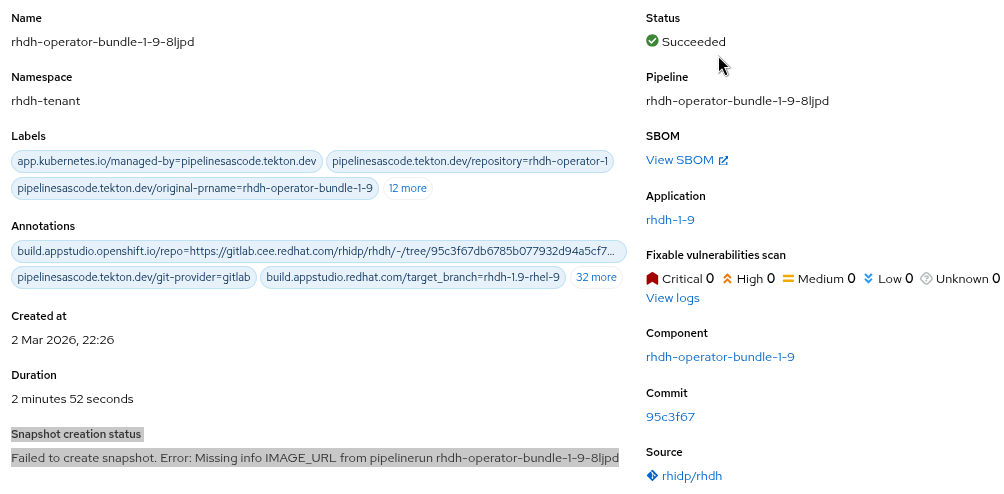Screen dimensions: 1004x494
Task: Click the blue Low severity icon
Action: click(868, 279)
